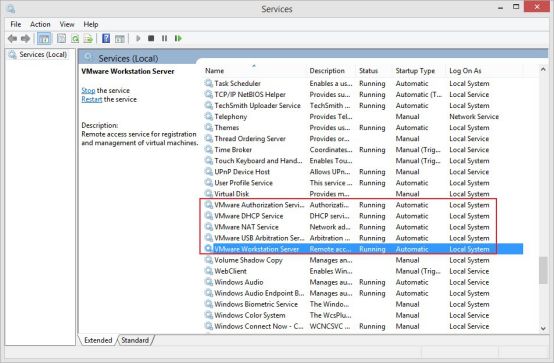The height and width of the screenshot is (364, 554).
Task: Click the VMware DHCP Service gear icon
Action: point(209,216)
